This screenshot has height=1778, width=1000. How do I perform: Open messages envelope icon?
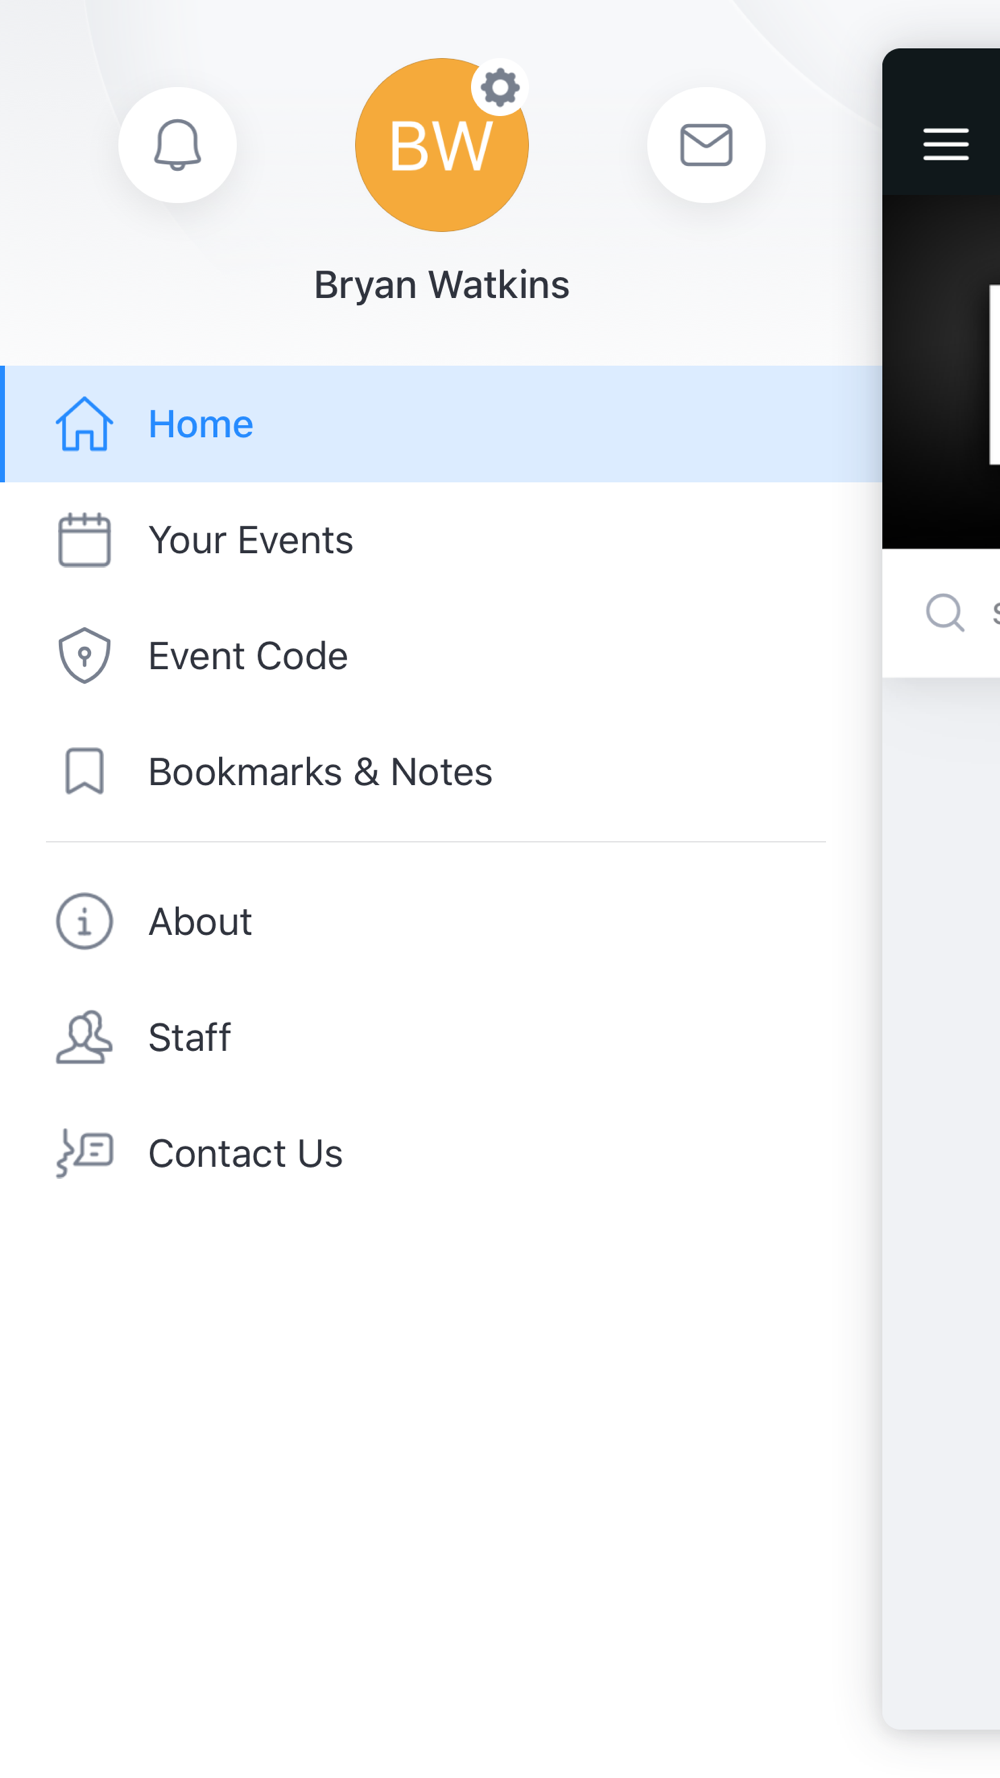tap(706, 145)
